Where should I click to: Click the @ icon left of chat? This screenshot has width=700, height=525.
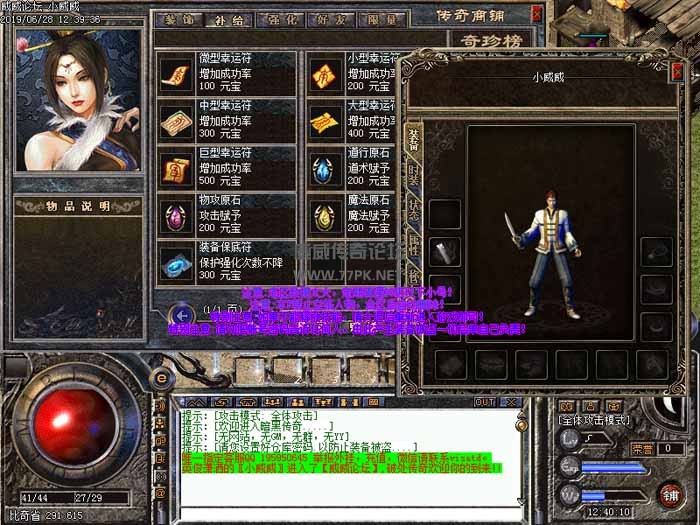click(x=161, y=493)
